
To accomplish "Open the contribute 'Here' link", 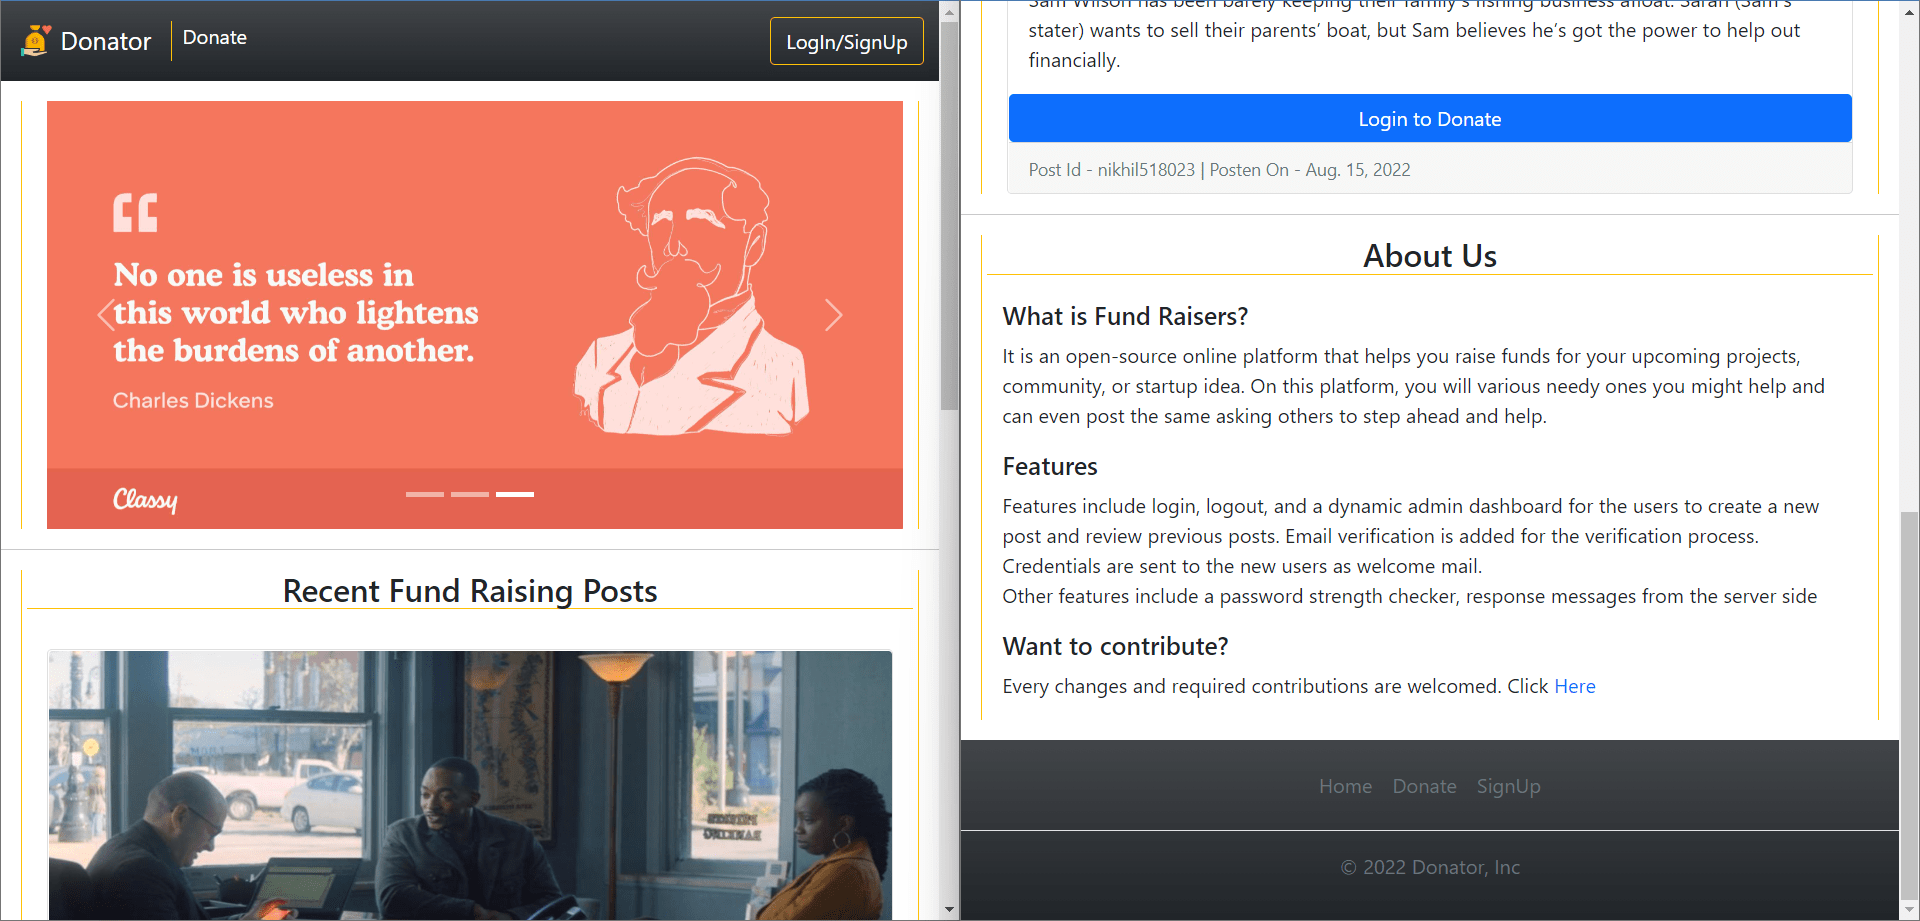I will 1574,686.
